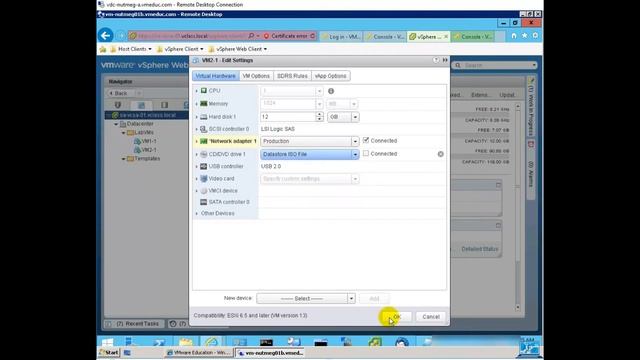Click the VMCI device icon

click(204, 191)
